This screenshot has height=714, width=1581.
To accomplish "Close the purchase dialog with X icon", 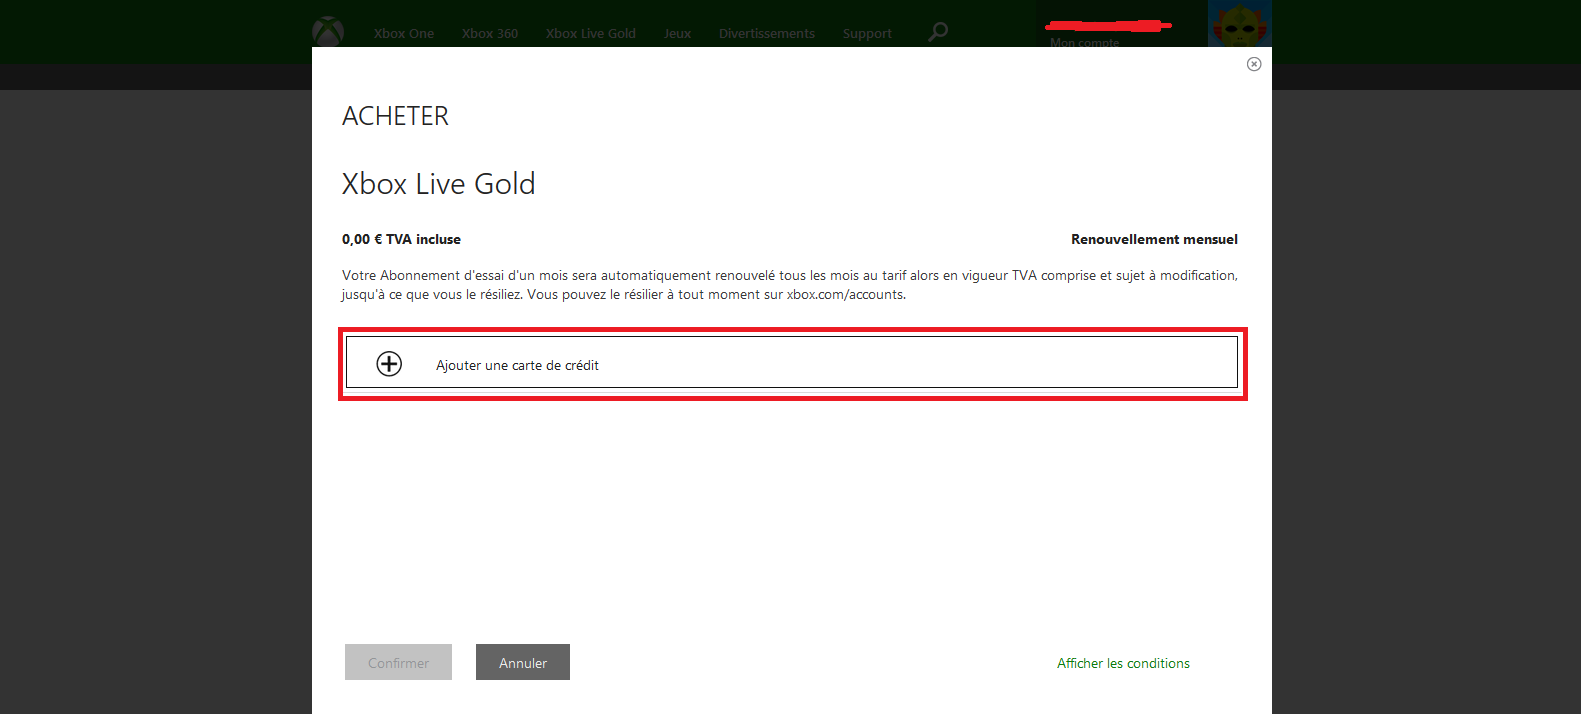I will click(x=1254, y=64).
